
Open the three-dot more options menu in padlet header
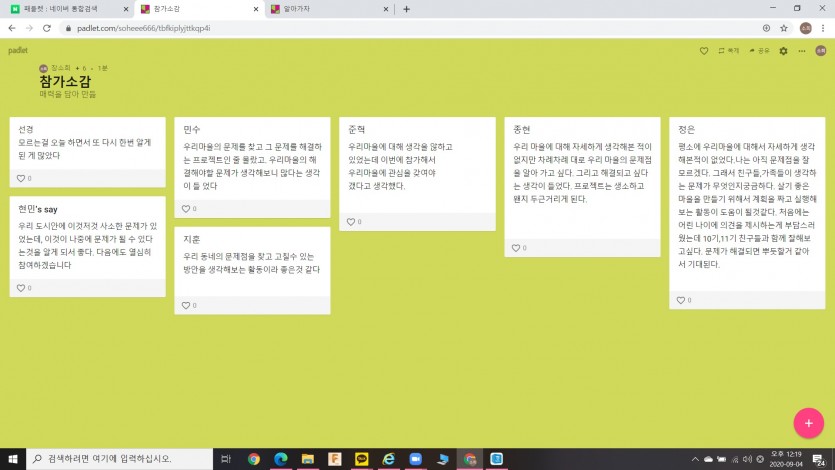802,50
